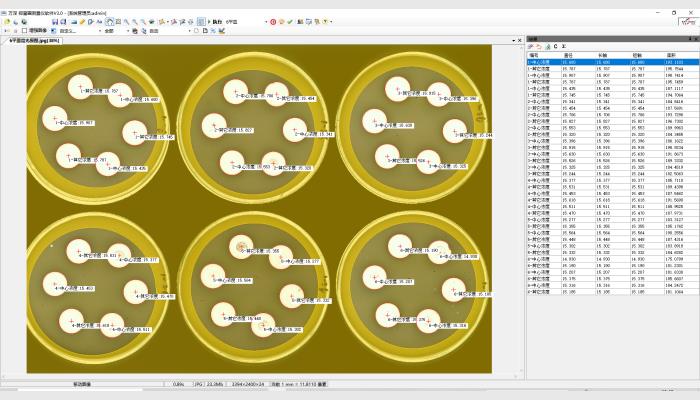700x400 pixels.
Task: Click the 'C' clear icon in results panel
Action: click(x=555, y=47)
